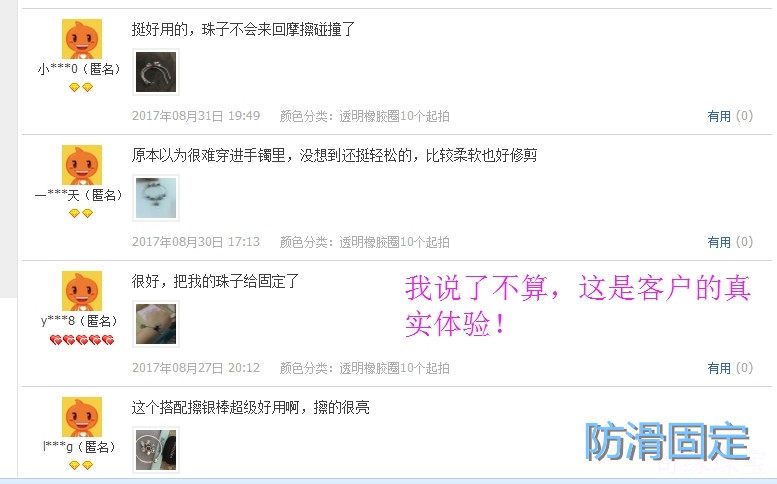Click yellow diamond rank icons under l***g
777x484 pixels.
[81, 465]
